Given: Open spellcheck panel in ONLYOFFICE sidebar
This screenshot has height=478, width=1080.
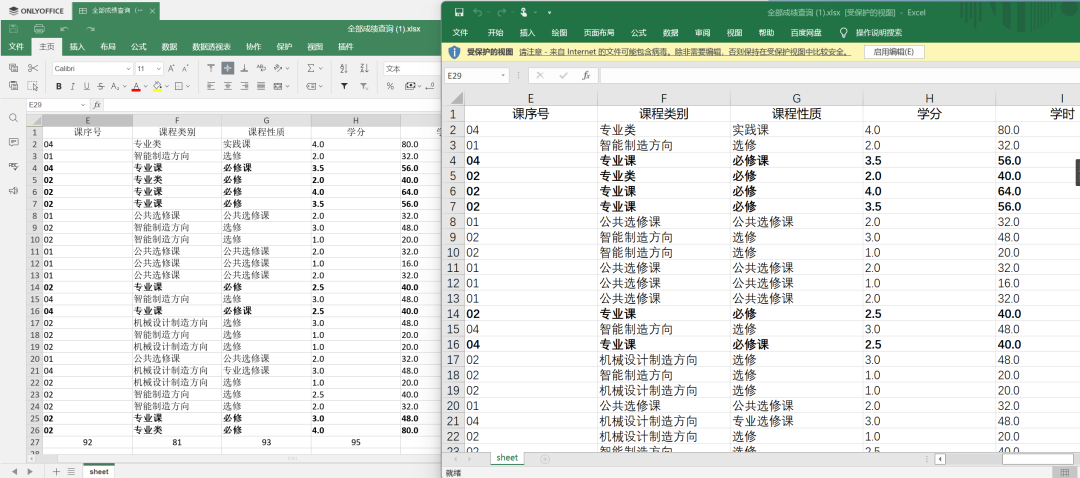Looking at the screenshot, I should 13,166.
